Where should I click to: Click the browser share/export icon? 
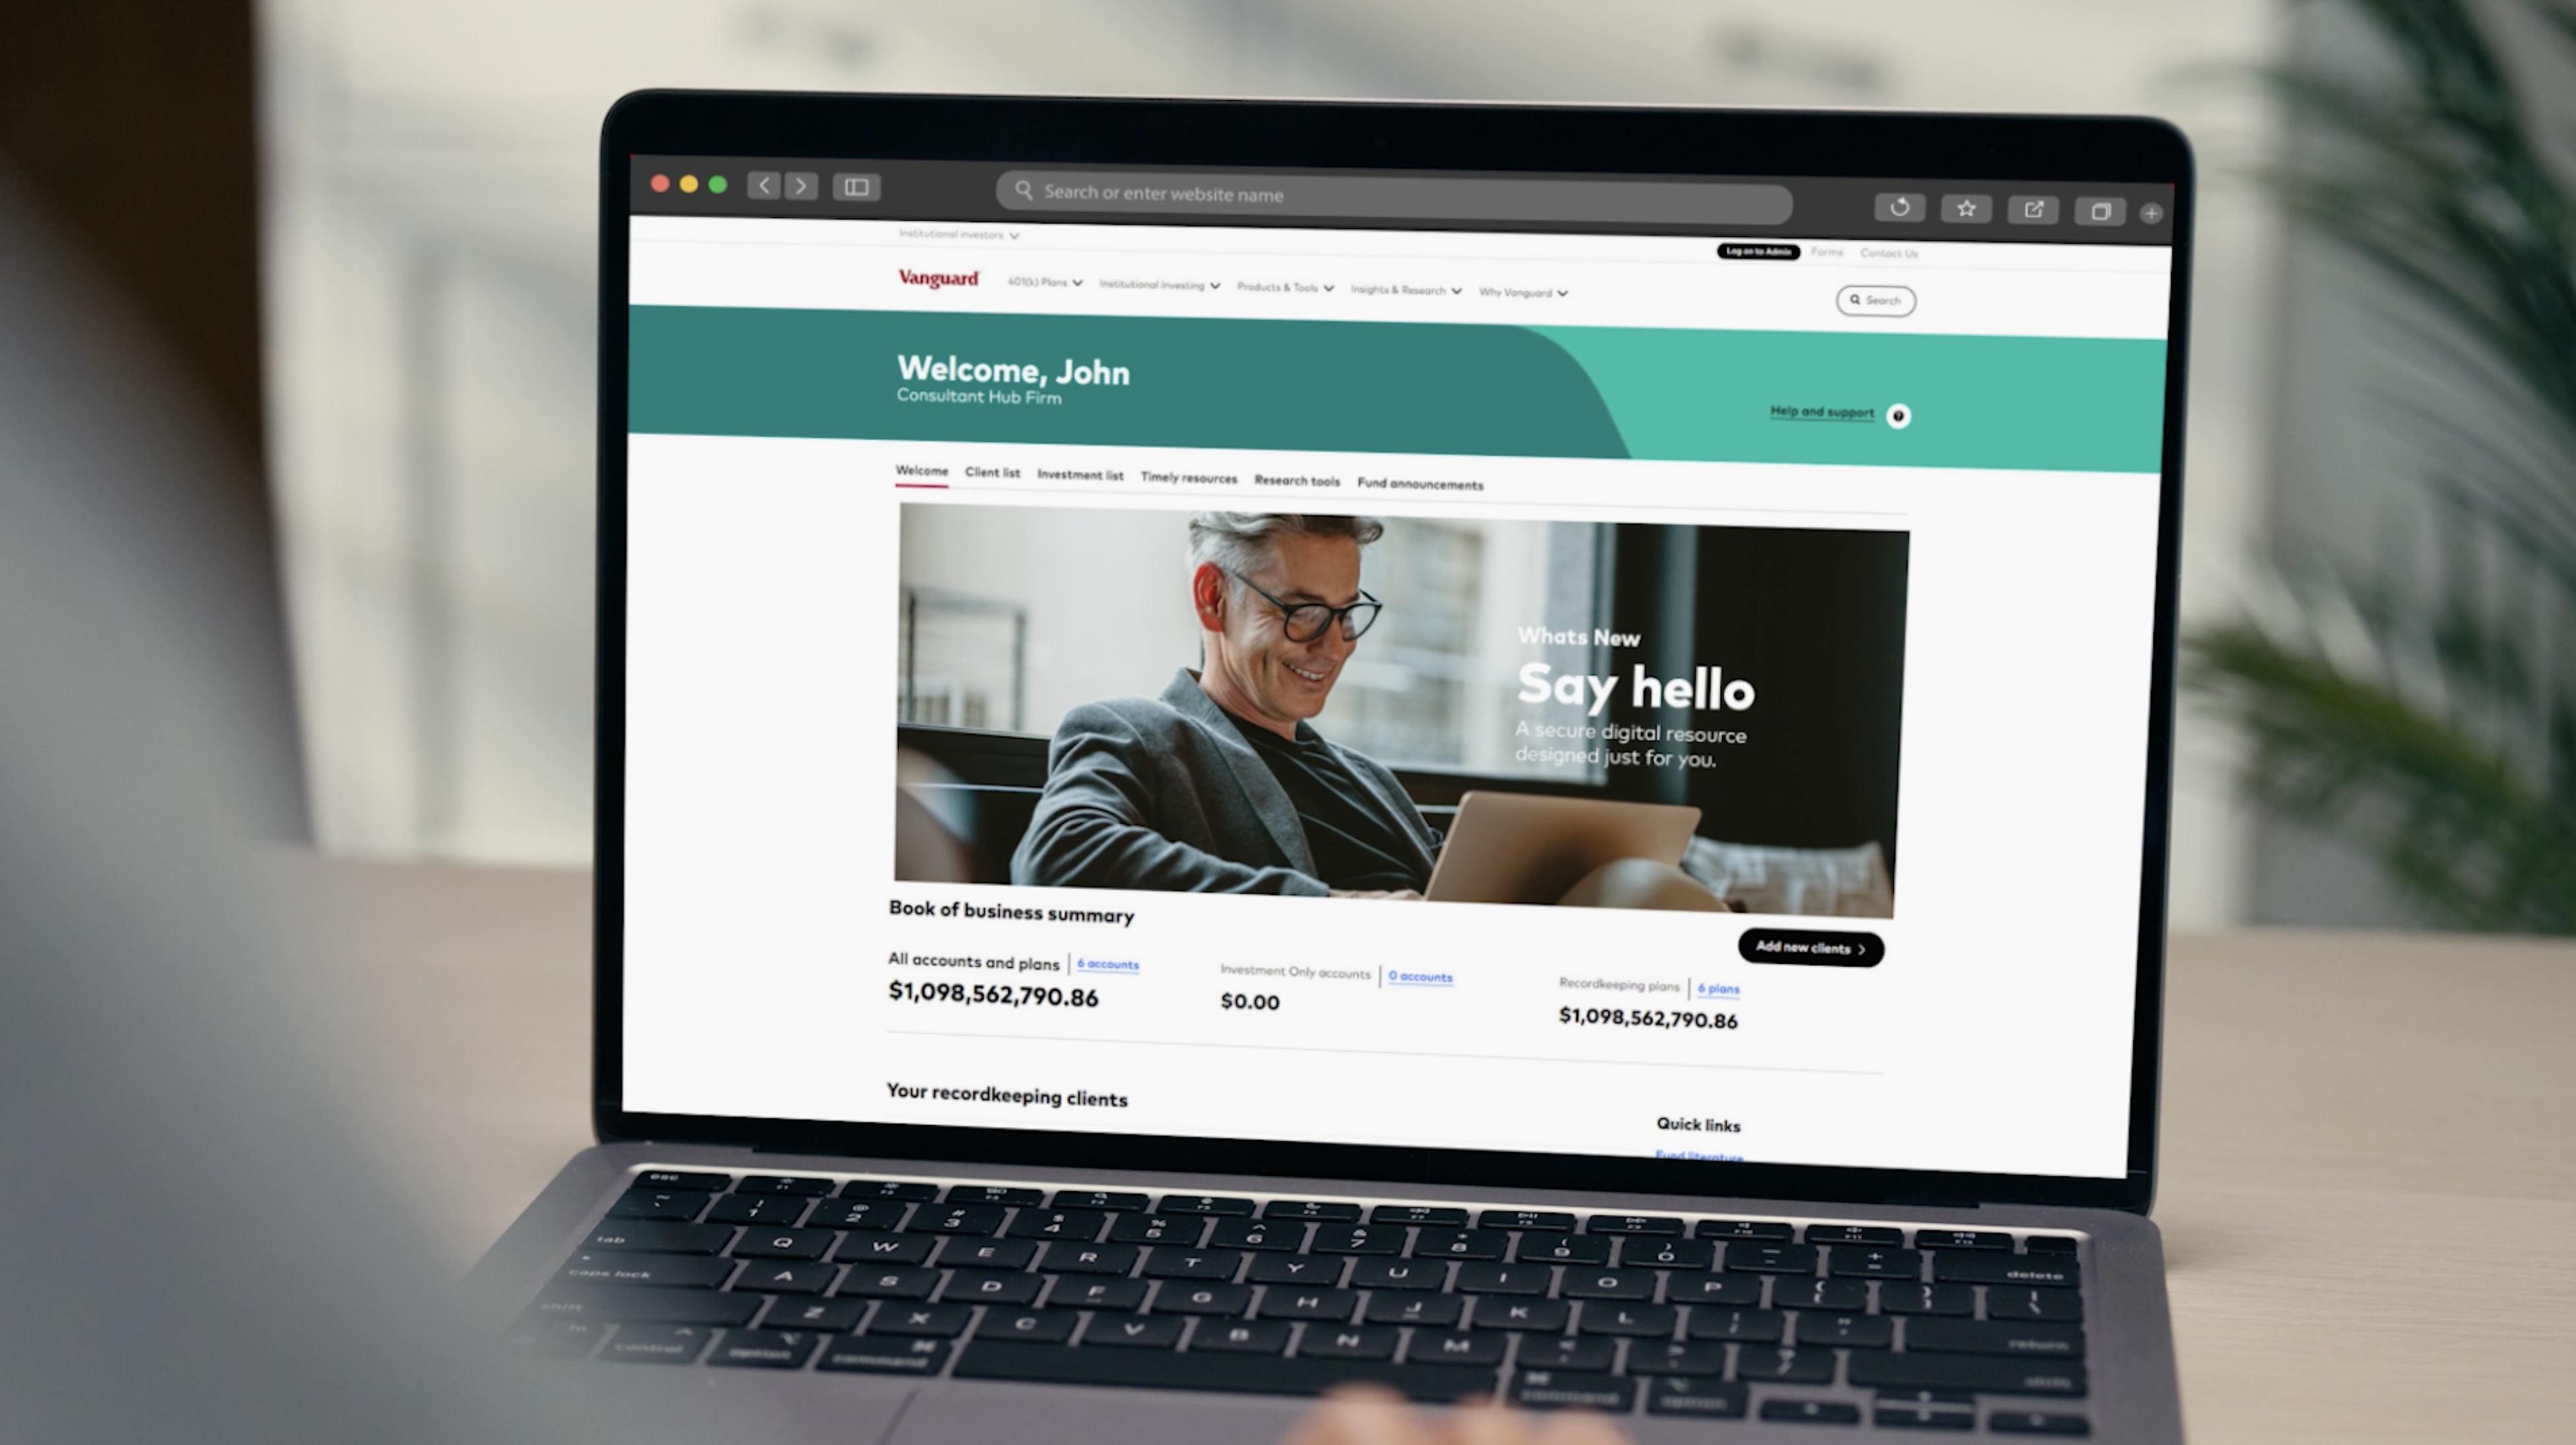click(x=2035, y=207)
